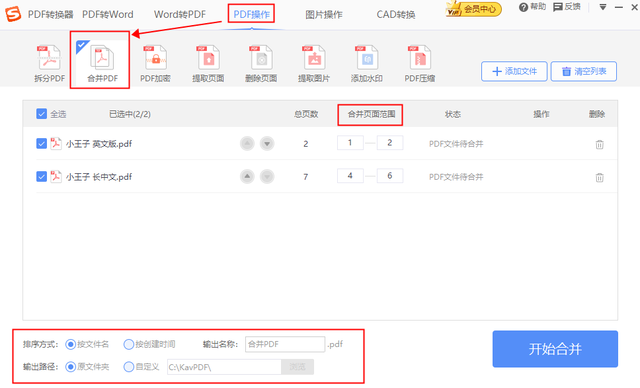640x388 pixels.
Task: Click the 总页数 column header
Action: pyautogui.click(x=306, y=114)
